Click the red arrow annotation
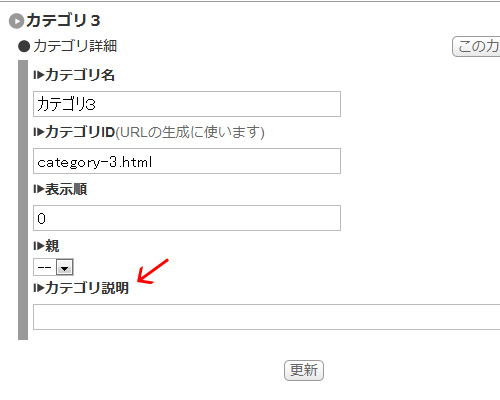The width and height of the screenshot is (500, 400). pos(153,272)
